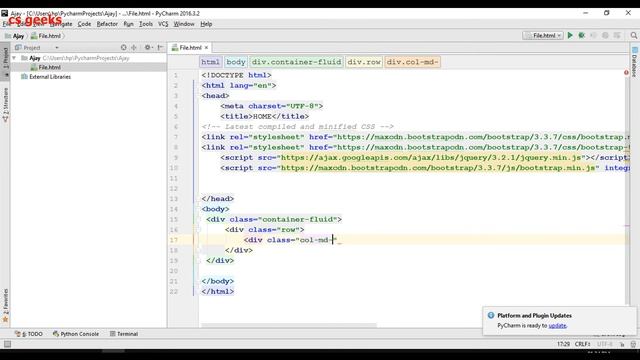Click the tool windows quick-access icon in status bar
This screenshot has height=360, width=640.
7,344
